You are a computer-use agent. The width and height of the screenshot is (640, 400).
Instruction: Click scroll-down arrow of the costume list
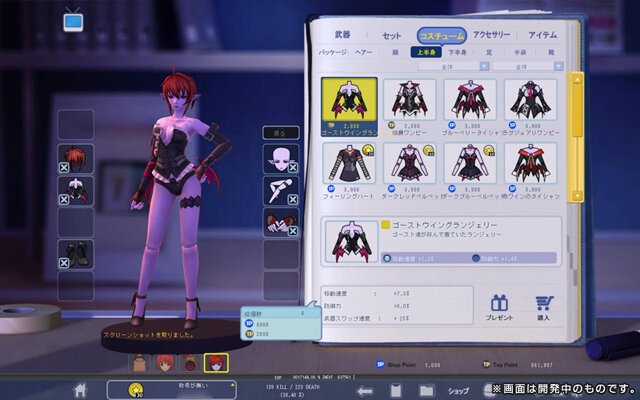pyautogui.click(x=577, y=196)
